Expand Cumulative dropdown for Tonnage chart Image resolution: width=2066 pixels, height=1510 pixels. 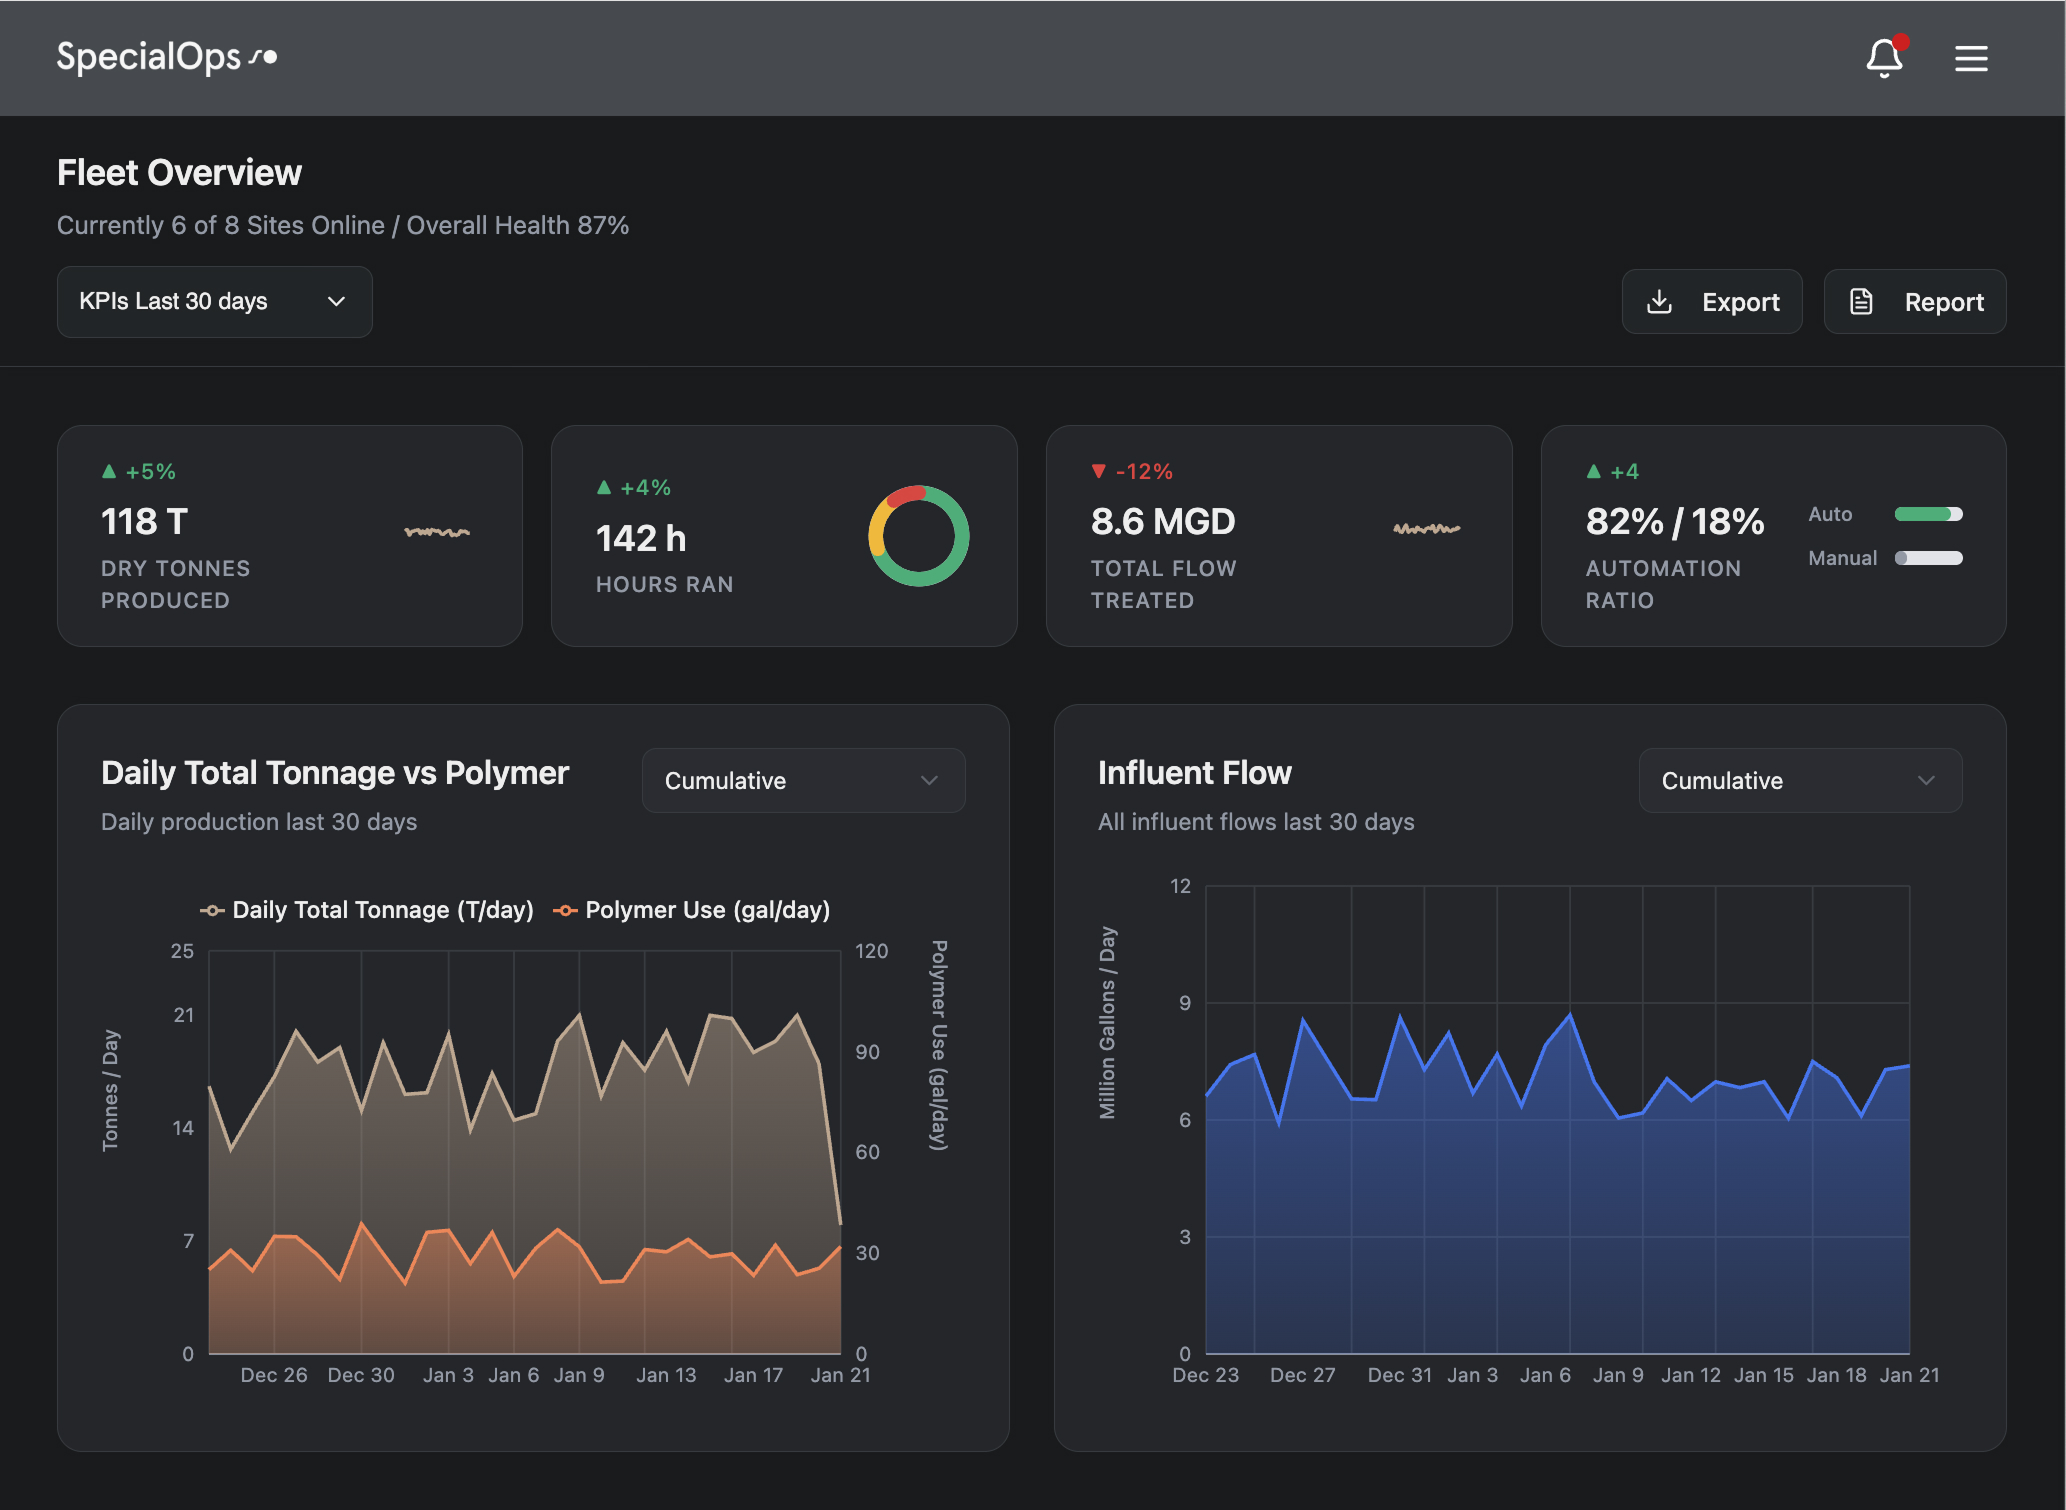pyautogui.click(x=803, y=781)
